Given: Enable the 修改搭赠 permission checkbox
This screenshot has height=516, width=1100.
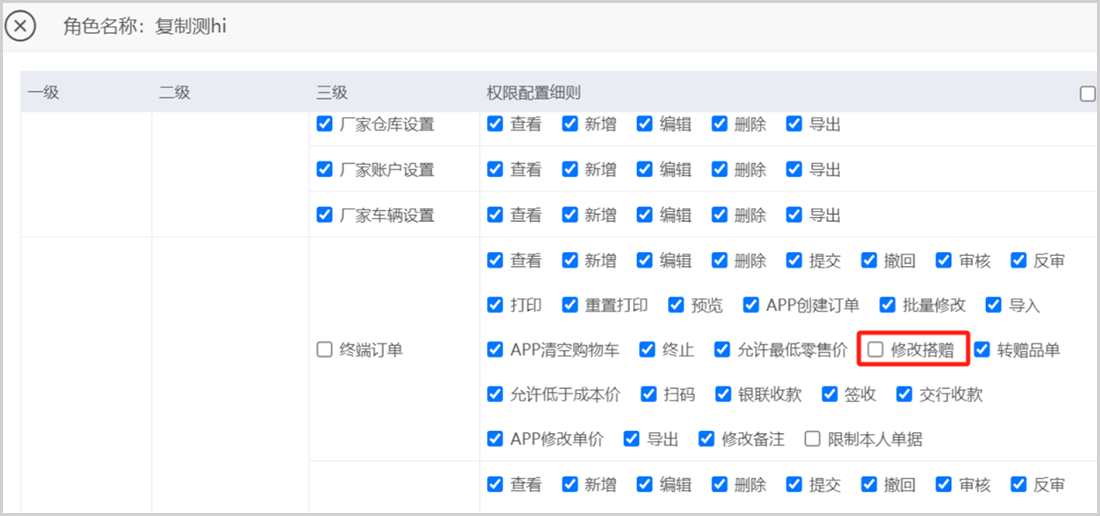Looking at the screenshot, I should point(876,350).
